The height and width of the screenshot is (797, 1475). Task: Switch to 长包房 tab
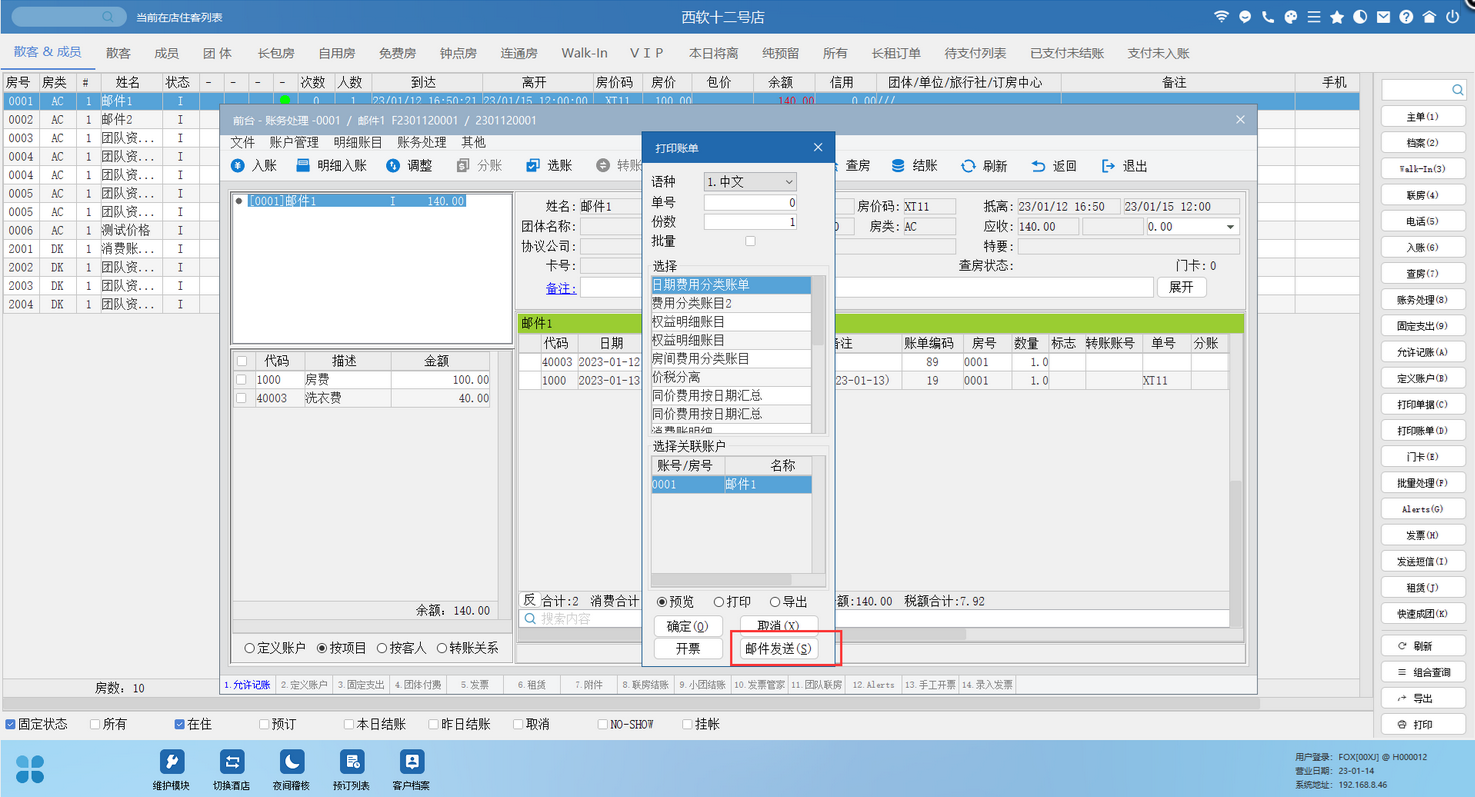pos(276,53)
